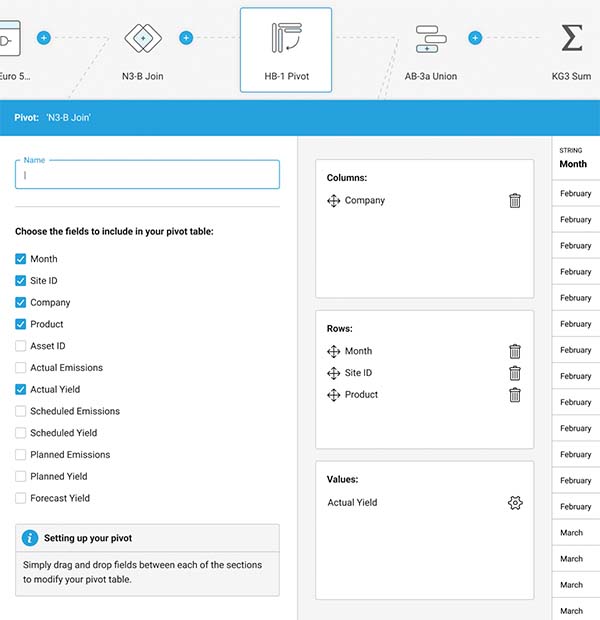
Task: Delete Company from Columns section
Action: point(515,201)
